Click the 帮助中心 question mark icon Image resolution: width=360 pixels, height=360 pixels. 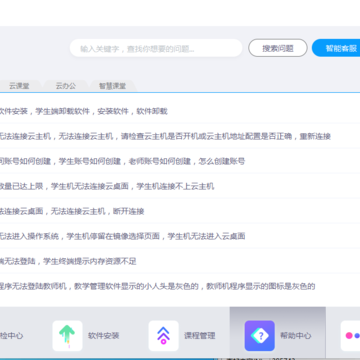pyautogui.click(x=260, y=336)
